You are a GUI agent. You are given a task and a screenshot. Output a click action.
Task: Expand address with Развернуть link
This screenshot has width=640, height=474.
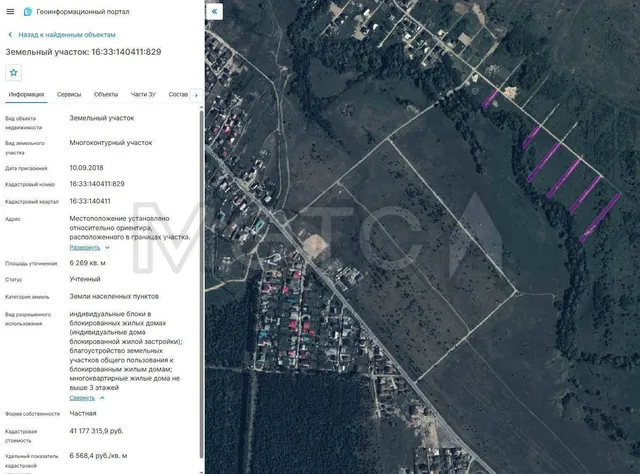pyautogui.click(x=84, y=247)
